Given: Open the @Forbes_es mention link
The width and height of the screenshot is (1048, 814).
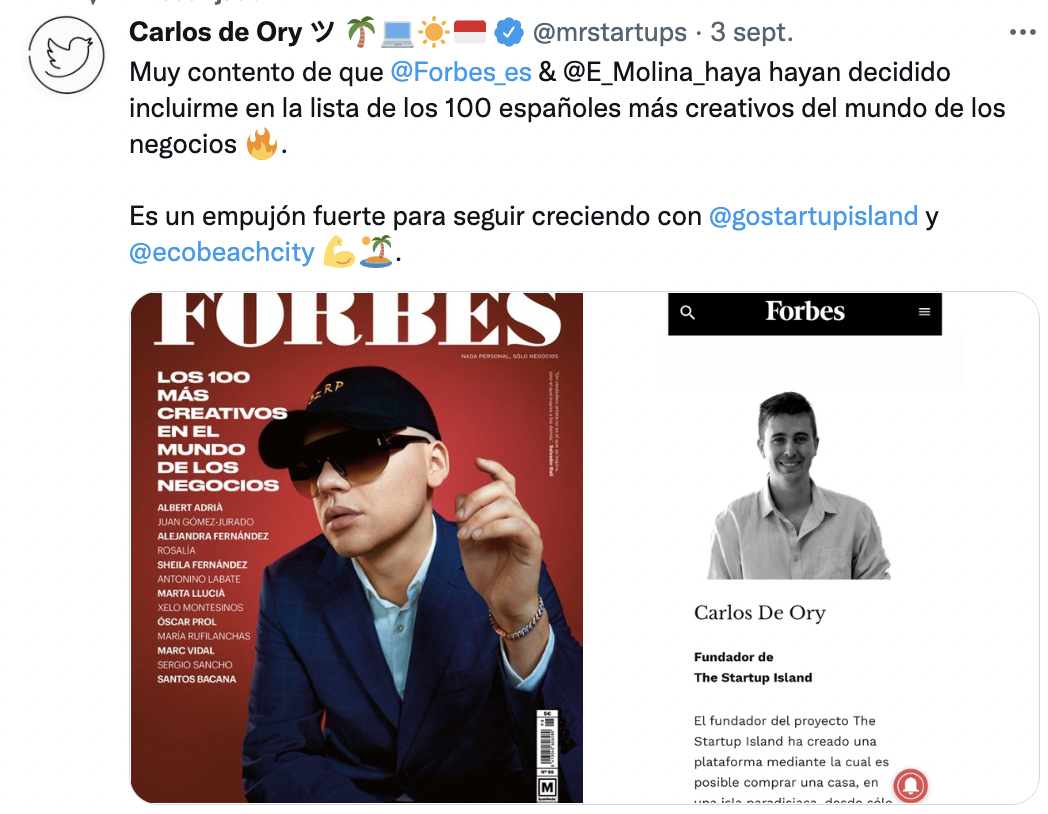Looking at the screenshot, I should [461, 72].
